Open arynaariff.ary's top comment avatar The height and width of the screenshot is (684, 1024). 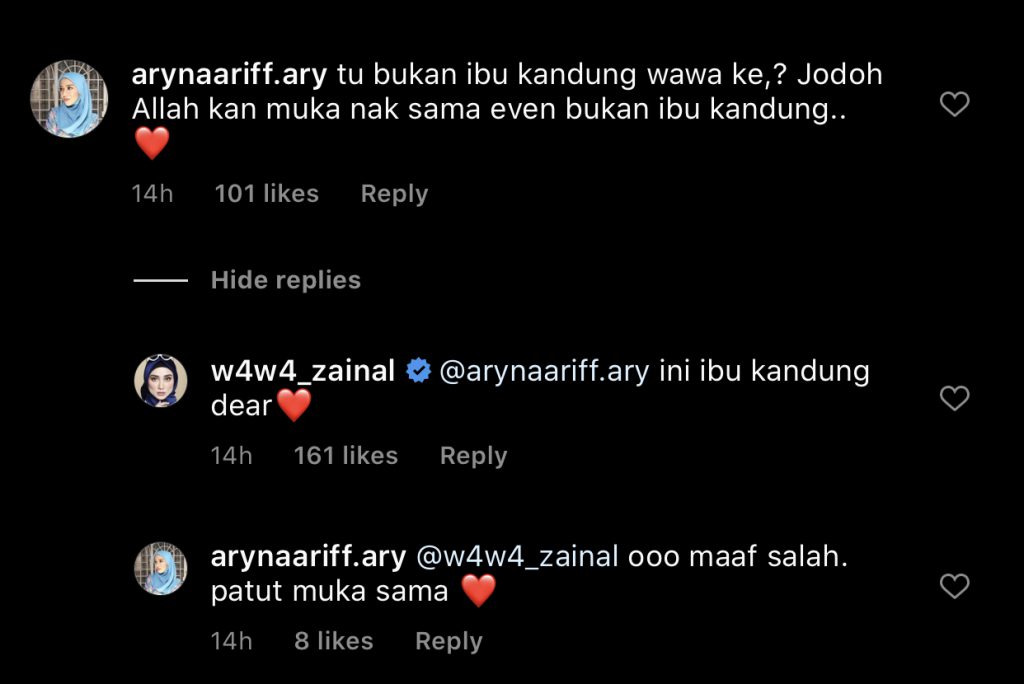tap(69, 99)
